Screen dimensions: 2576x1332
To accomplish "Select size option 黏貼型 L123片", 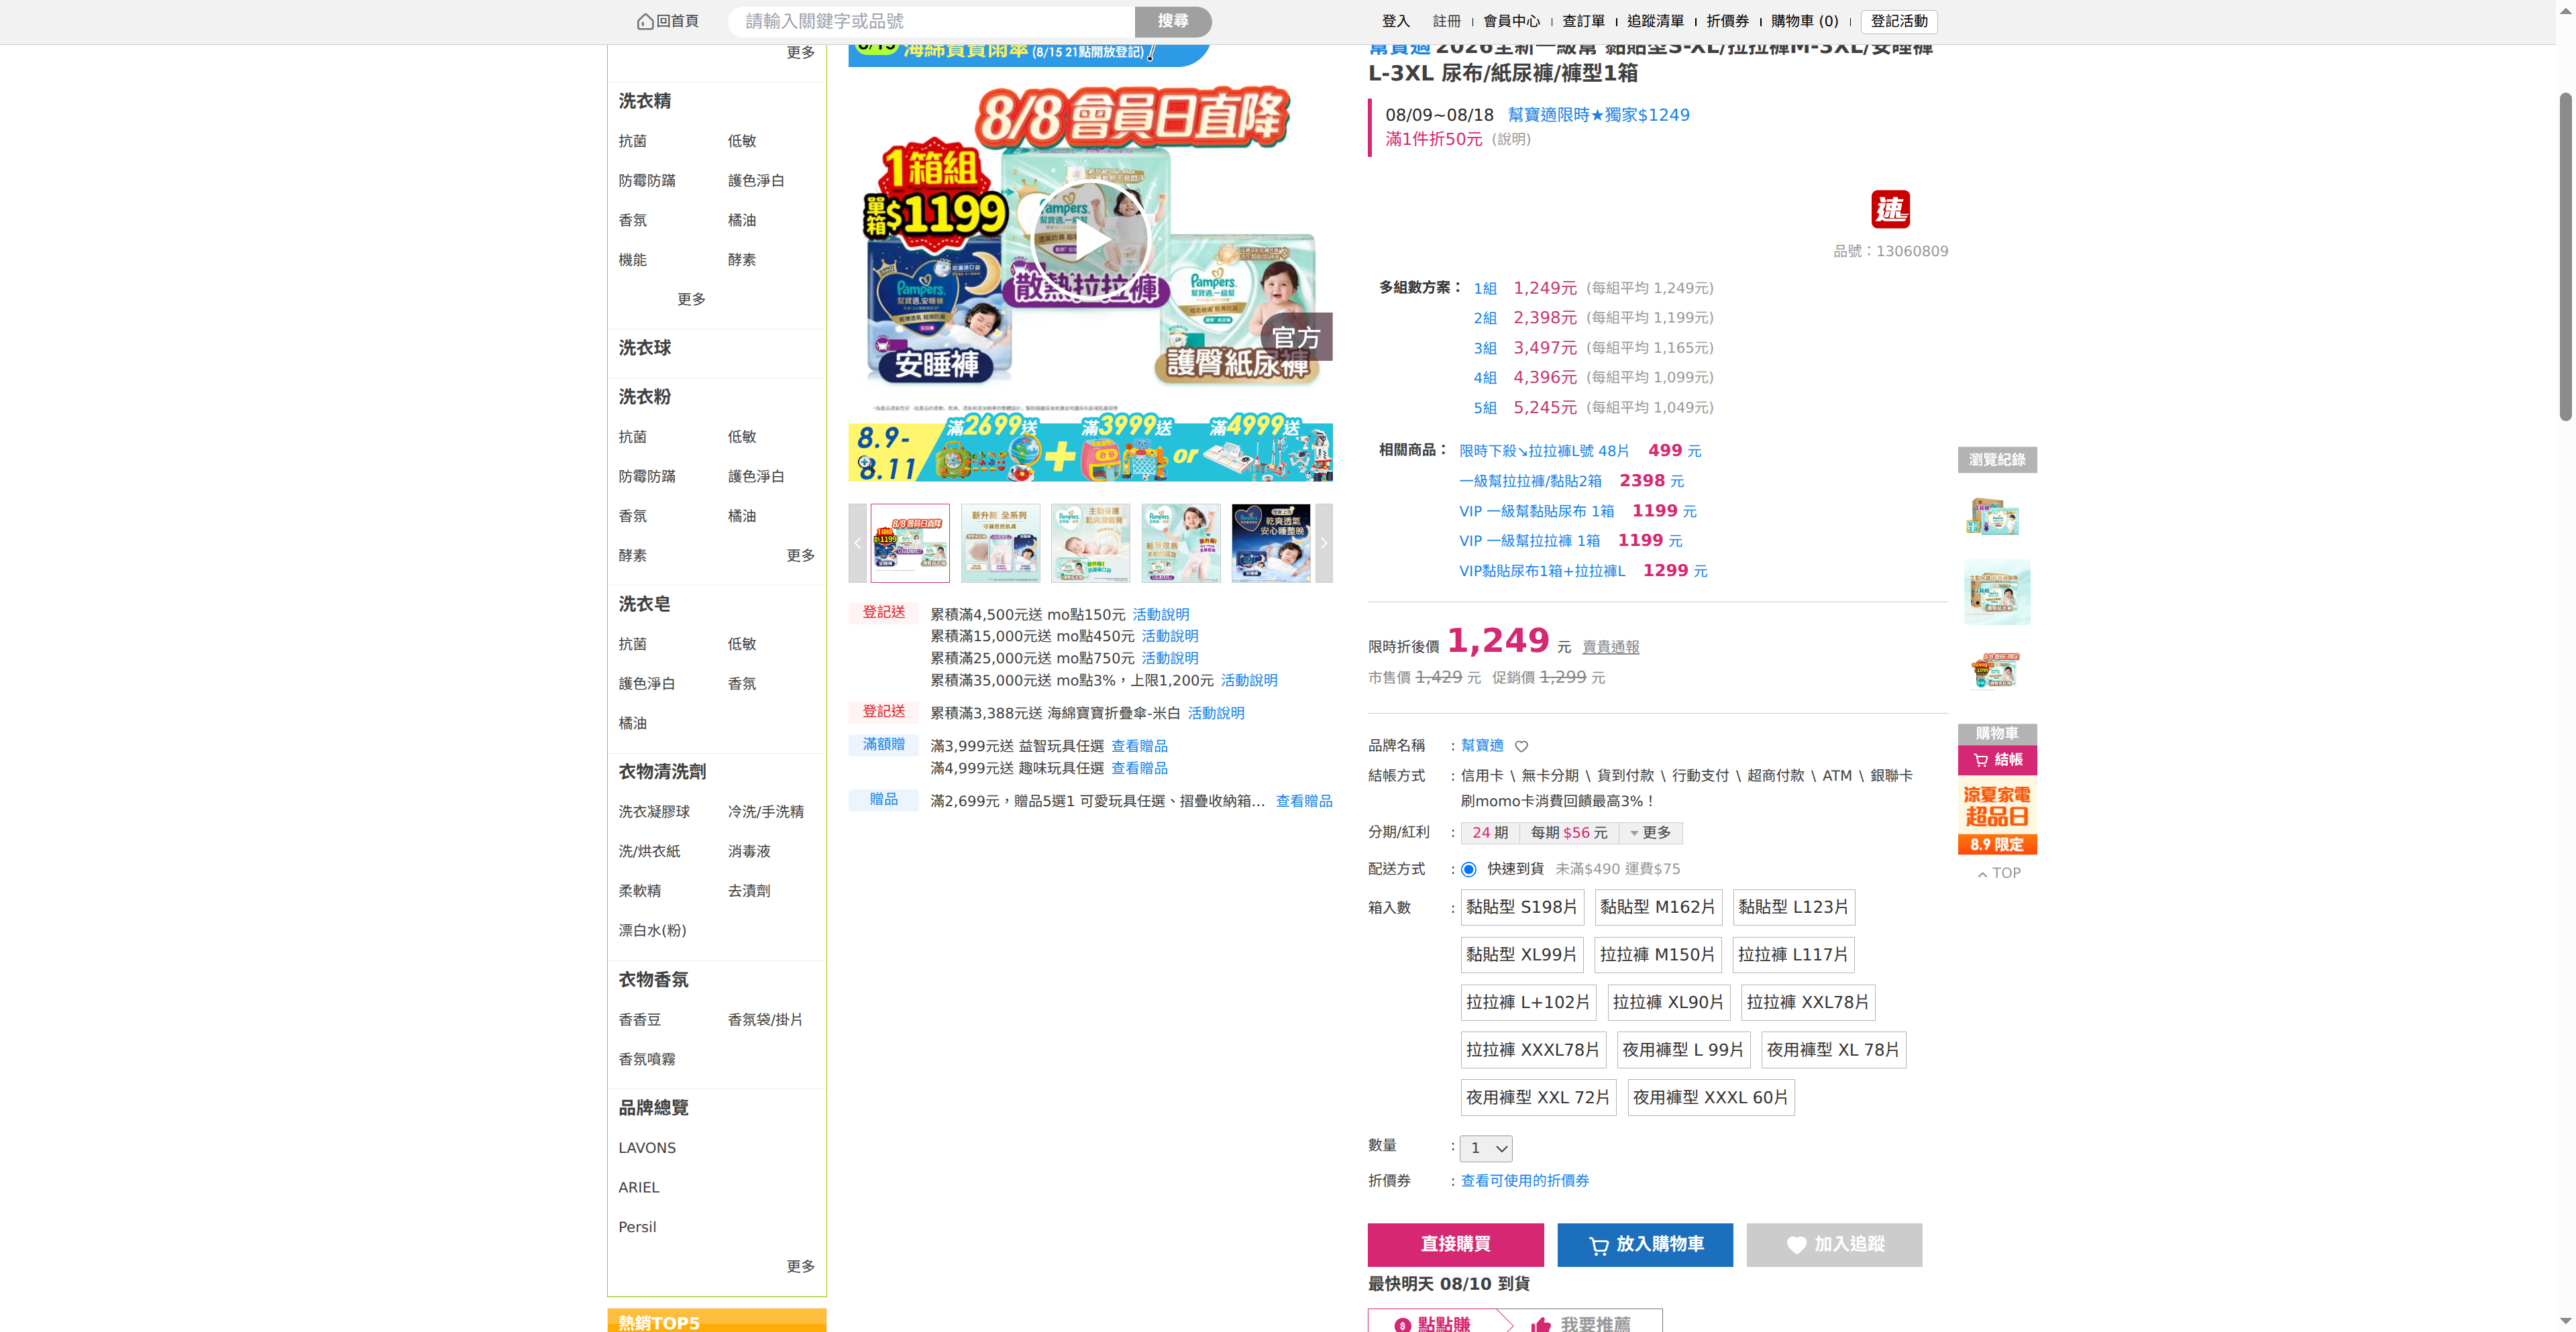I will click(1793, 907).
